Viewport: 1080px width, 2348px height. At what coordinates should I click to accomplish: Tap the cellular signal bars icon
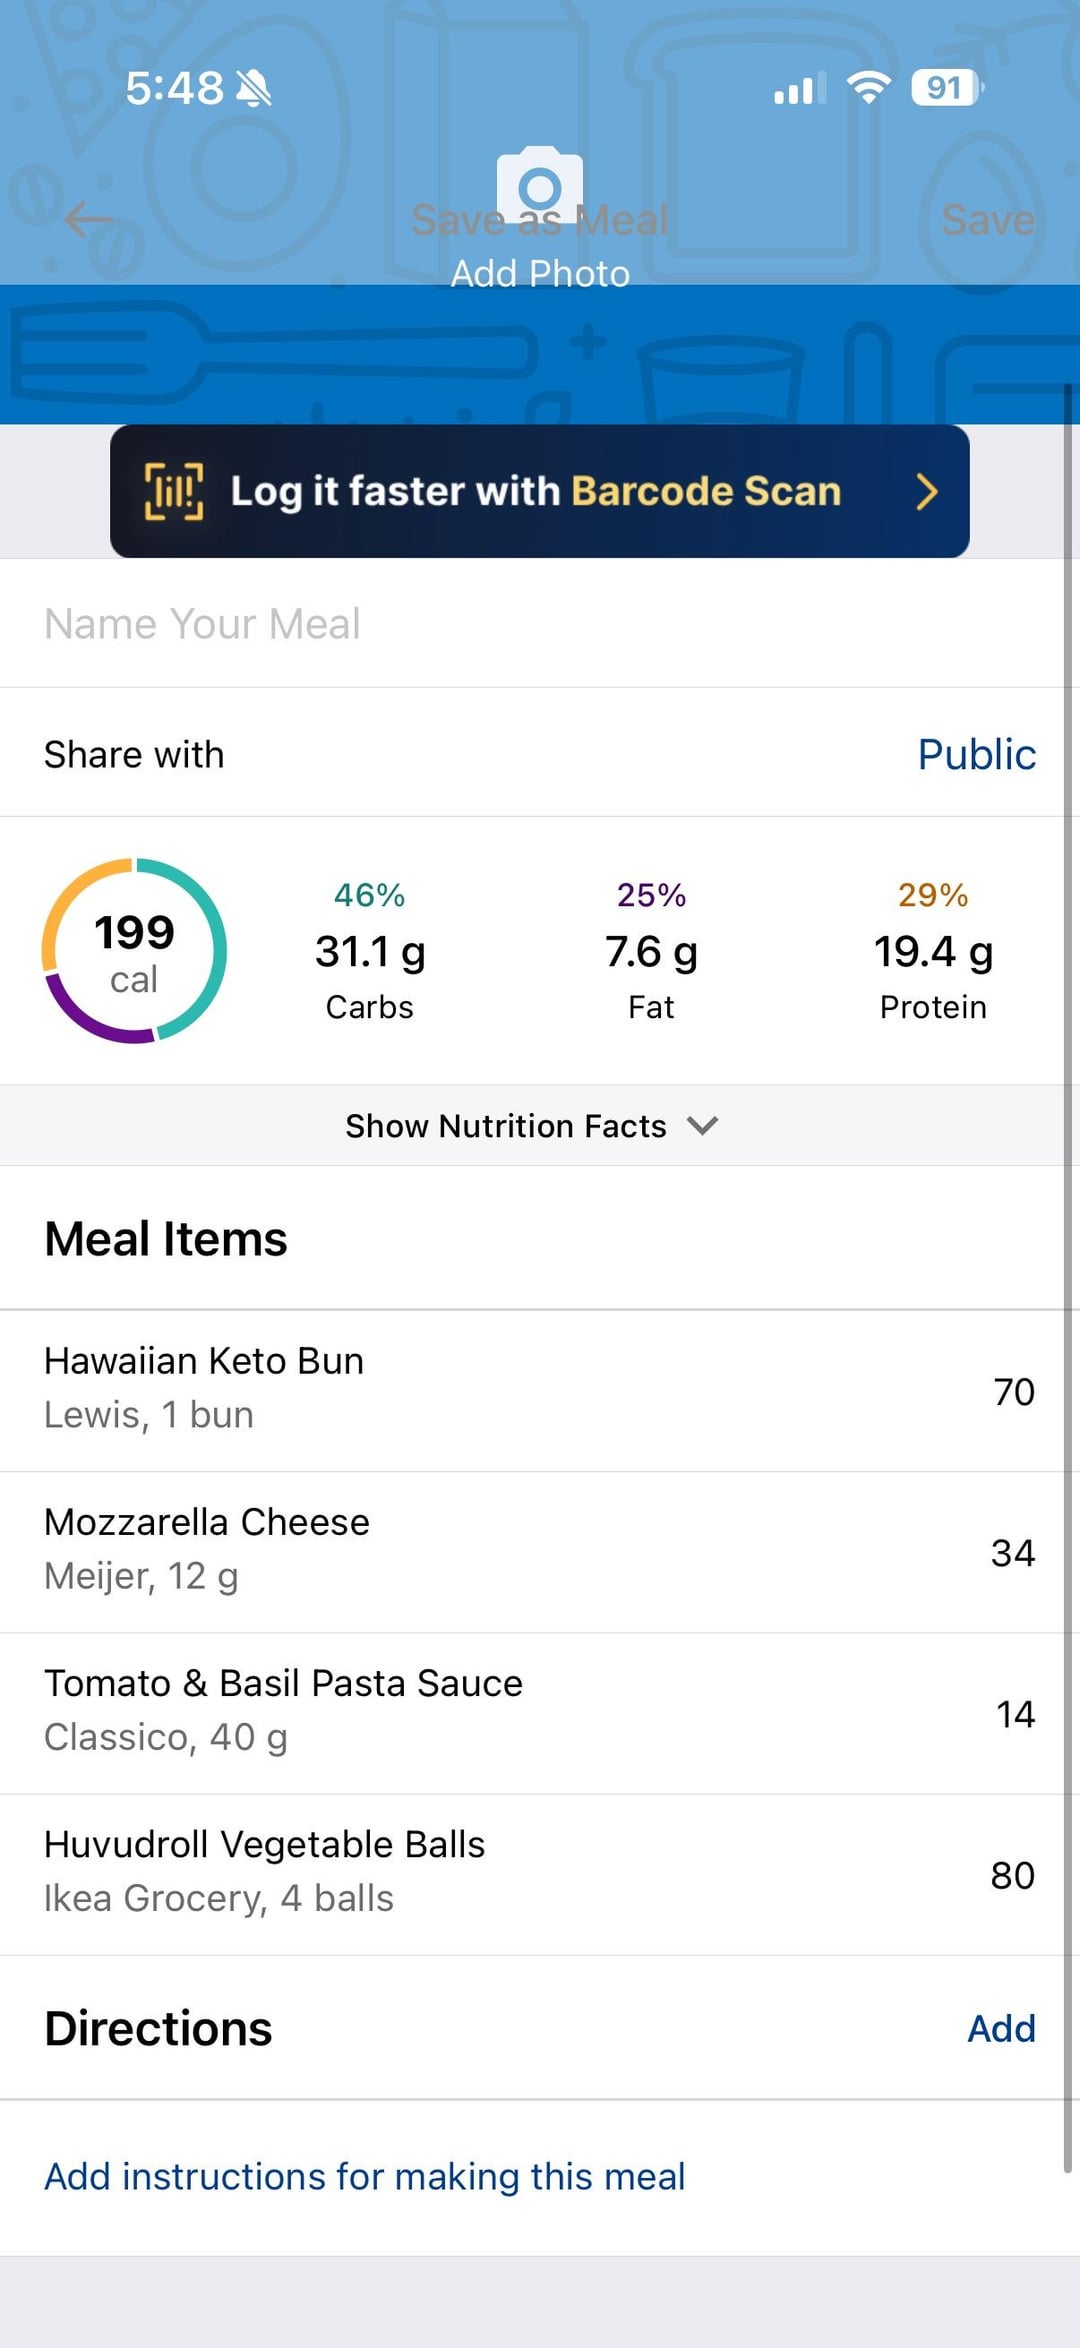point(799,89)
